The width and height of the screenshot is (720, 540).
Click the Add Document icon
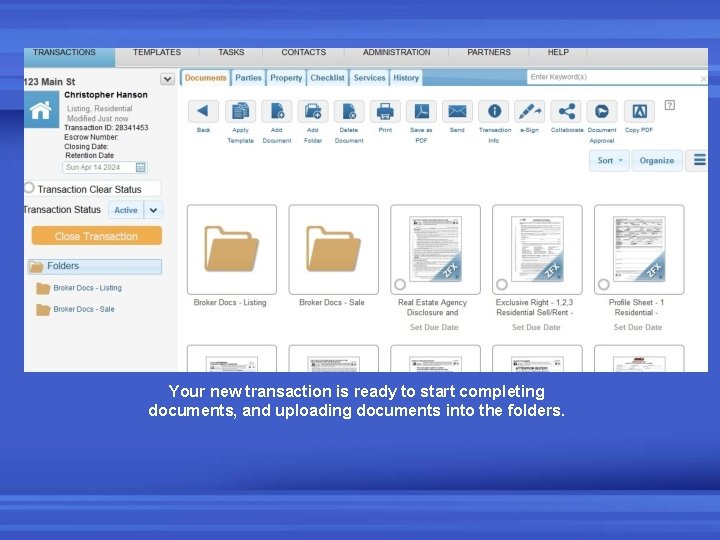[277, 111]
